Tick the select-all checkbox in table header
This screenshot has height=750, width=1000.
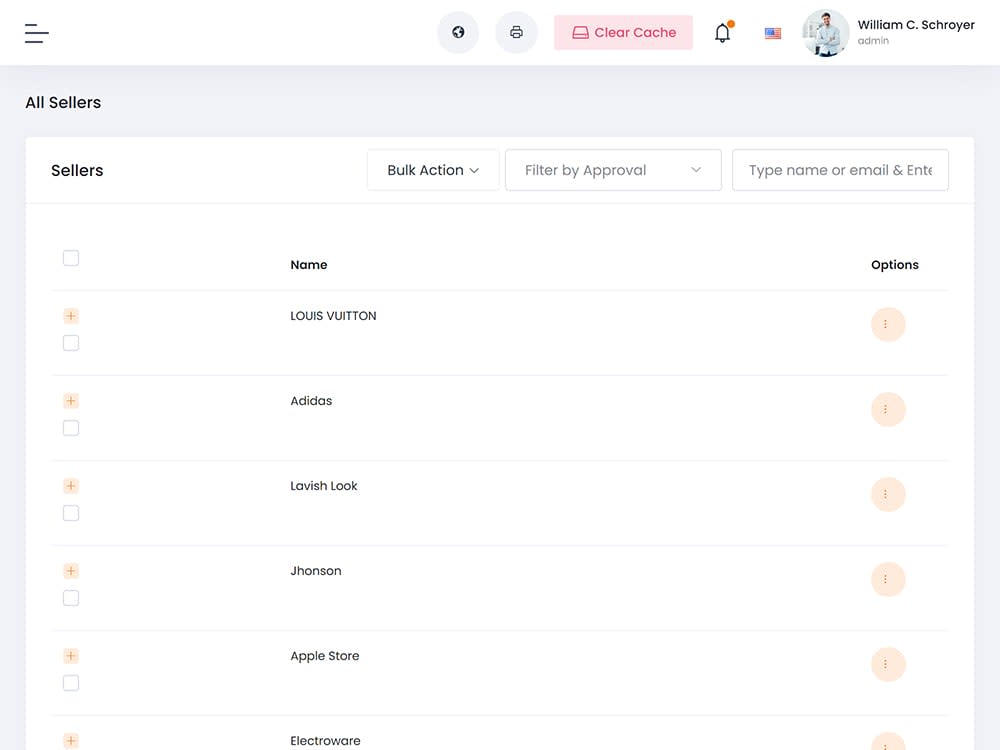tap(71, 258)
